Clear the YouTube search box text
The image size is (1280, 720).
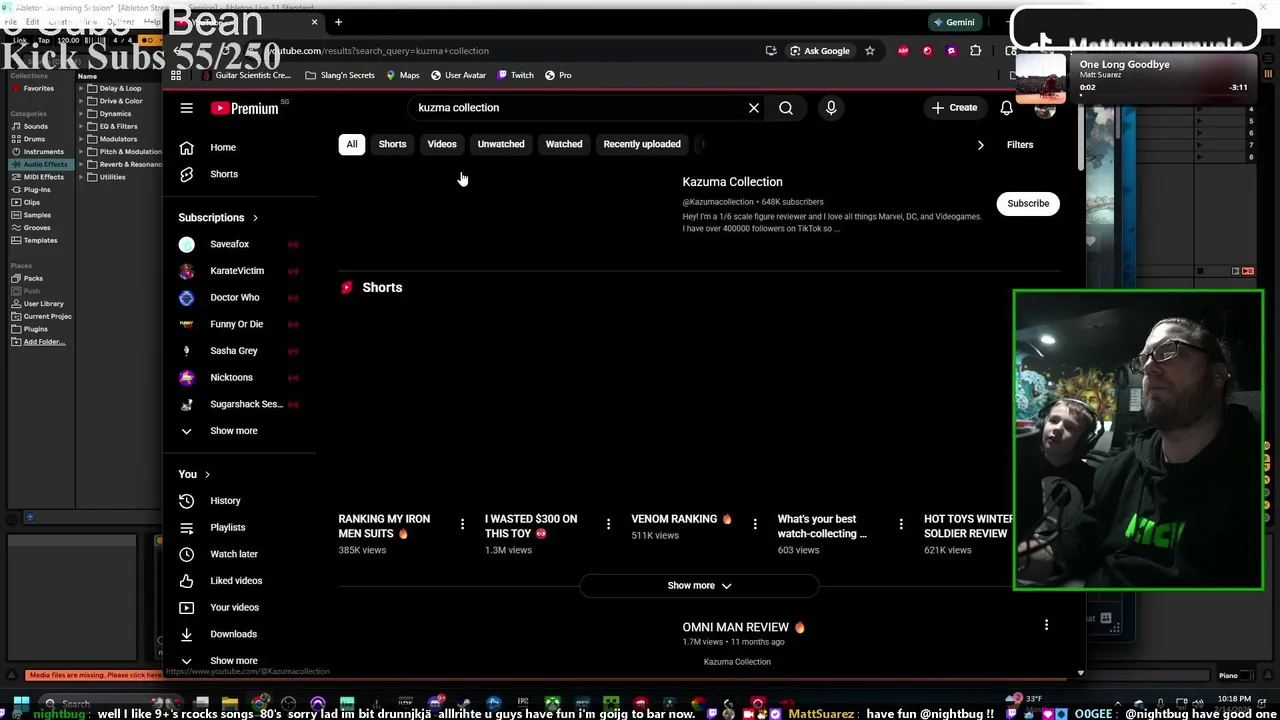(754, 108)
